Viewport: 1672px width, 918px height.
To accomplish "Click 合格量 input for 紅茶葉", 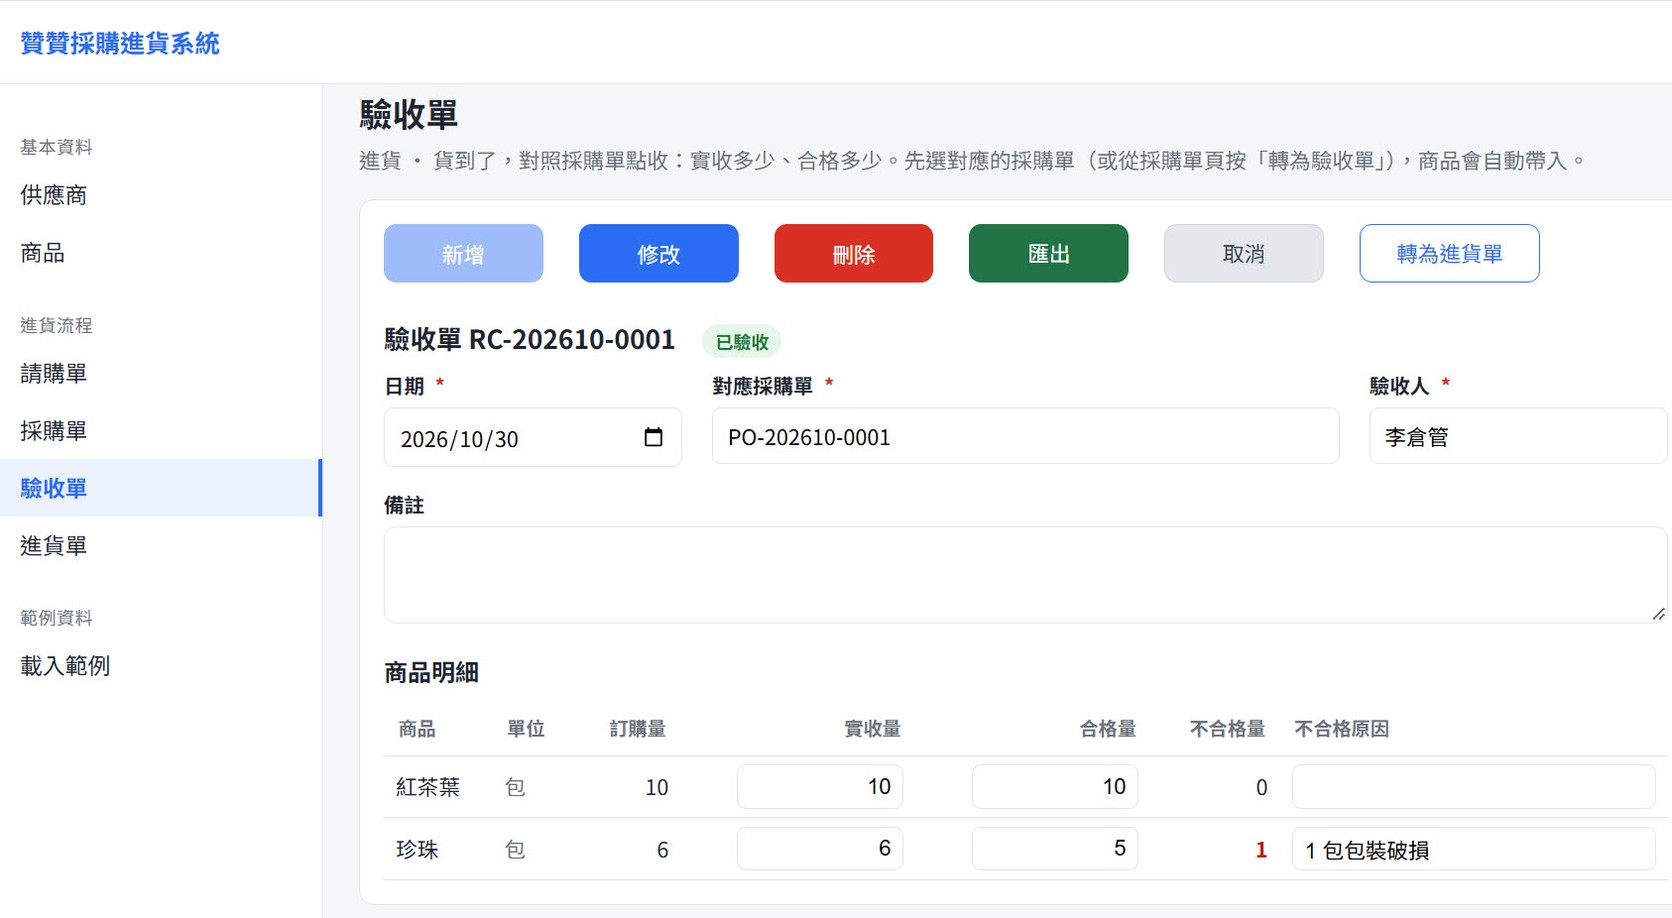I will 1055,786.
